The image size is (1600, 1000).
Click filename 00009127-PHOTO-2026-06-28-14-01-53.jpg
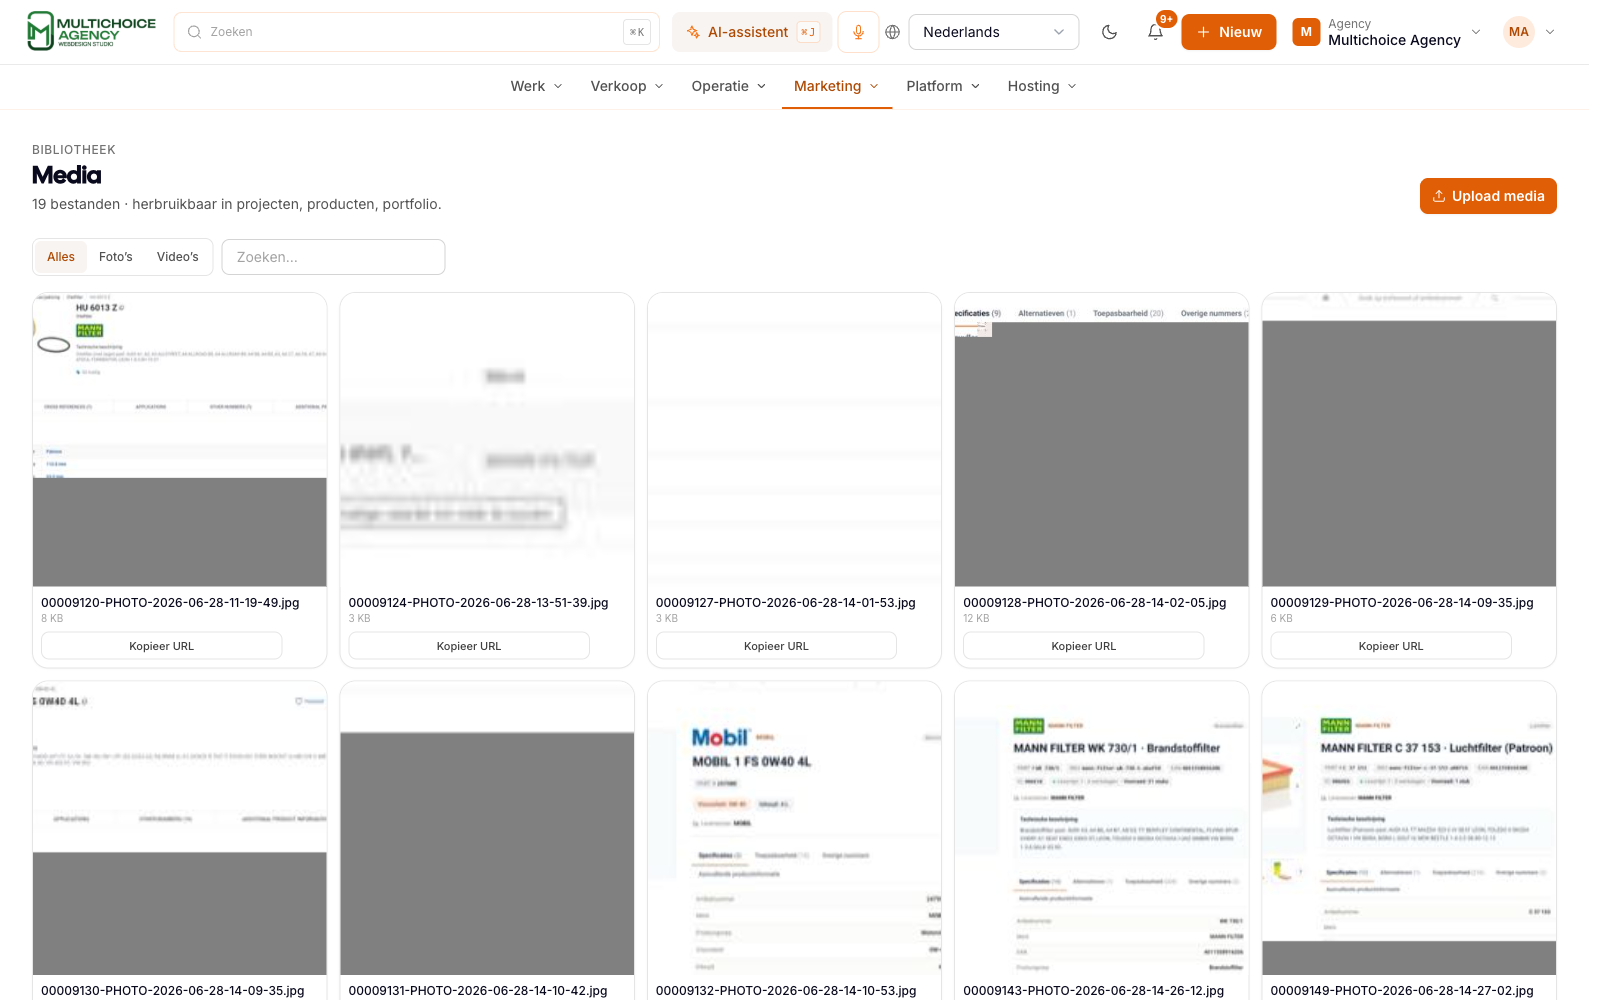[786, 603]
